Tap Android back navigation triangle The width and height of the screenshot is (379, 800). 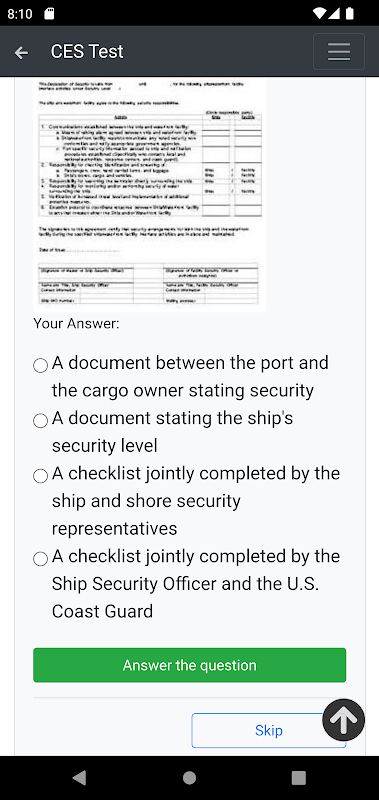[x=79, y=778]
